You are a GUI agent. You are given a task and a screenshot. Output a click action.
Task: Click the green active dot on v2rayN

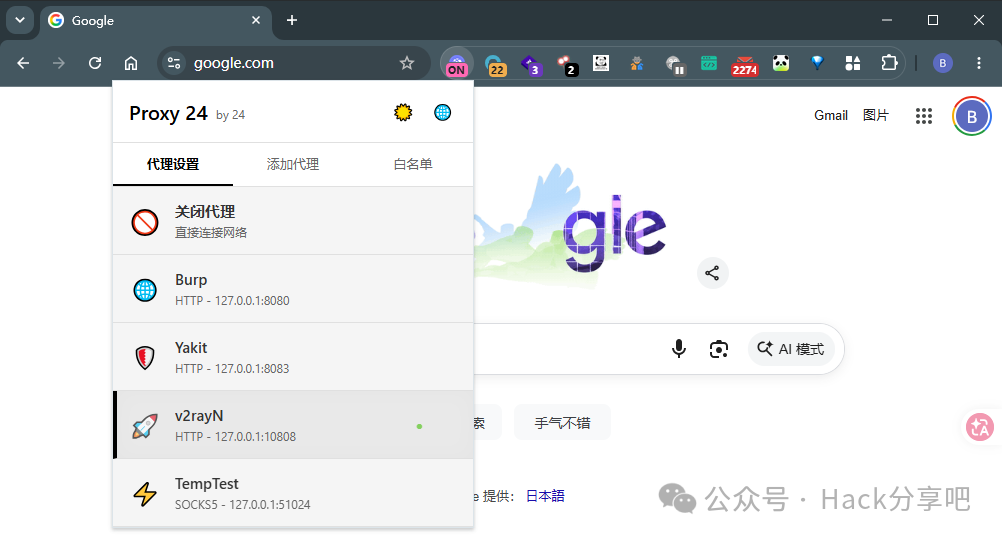tap(419, 426)
